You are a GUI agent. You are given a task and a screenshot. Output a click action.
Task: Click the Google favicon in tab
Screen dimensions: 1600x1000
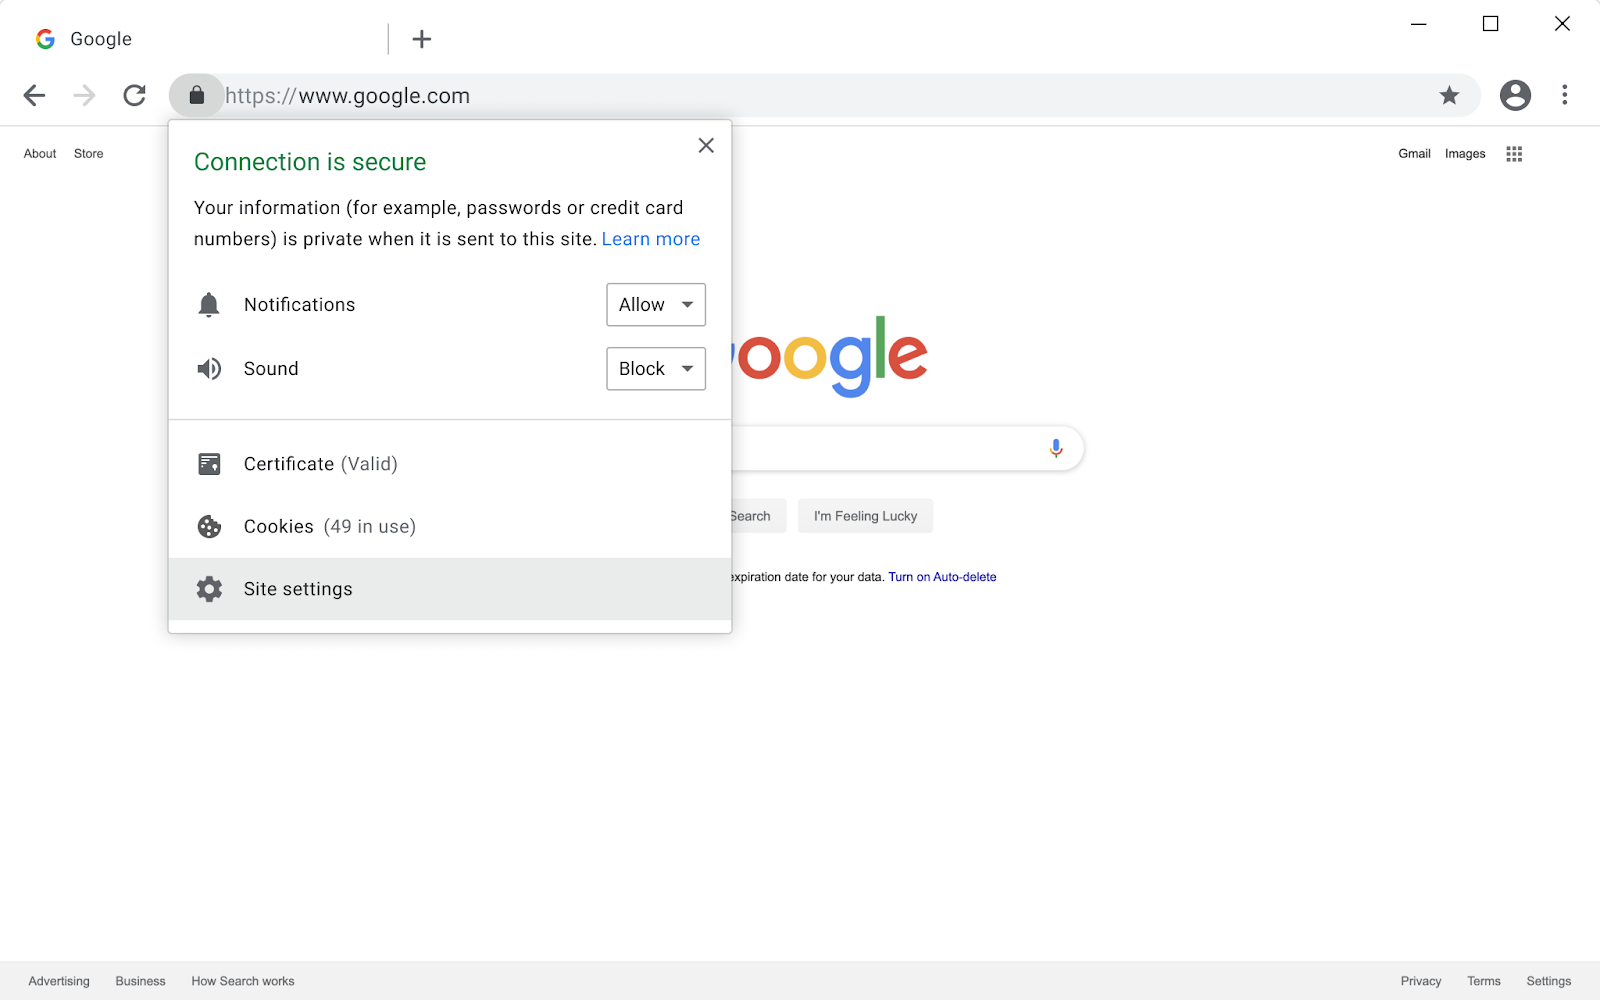point(45,39)
